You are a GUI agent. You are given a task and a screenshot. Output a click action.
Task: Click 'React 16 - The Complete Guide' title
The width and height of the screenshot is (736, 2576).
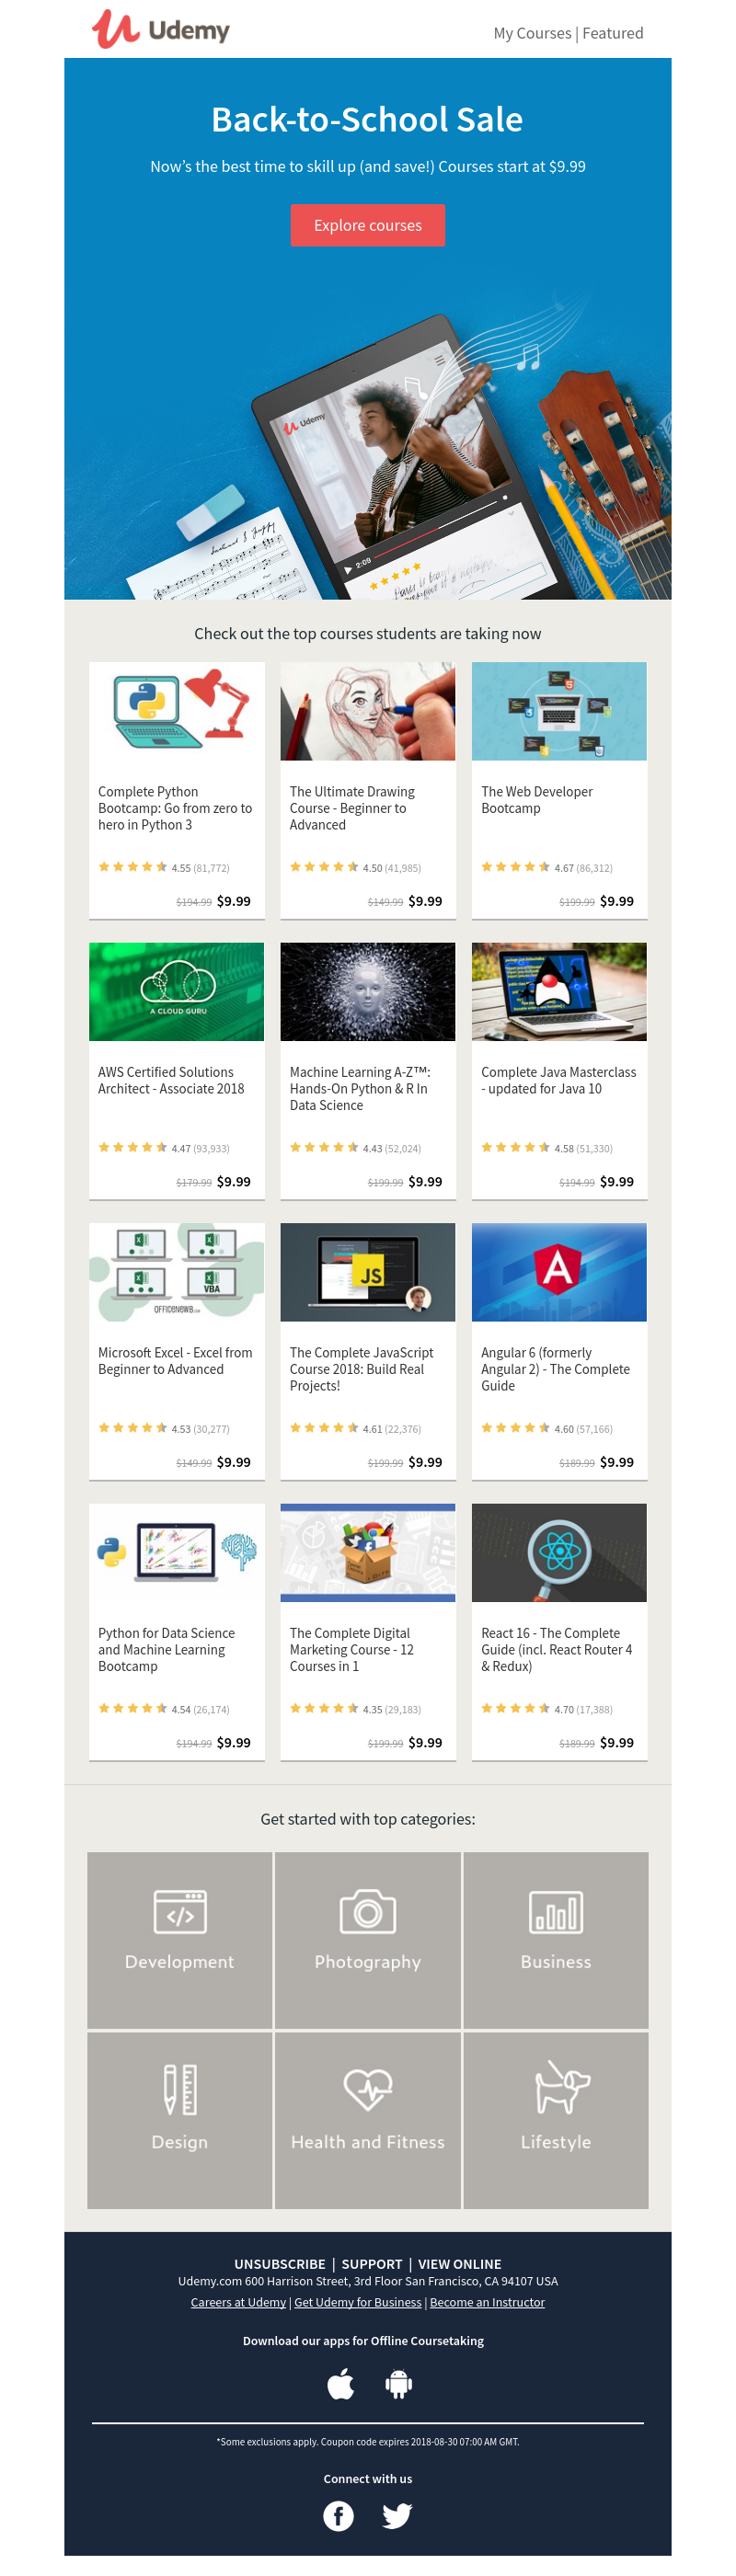pyautogui.click(x=556, y=1649)
